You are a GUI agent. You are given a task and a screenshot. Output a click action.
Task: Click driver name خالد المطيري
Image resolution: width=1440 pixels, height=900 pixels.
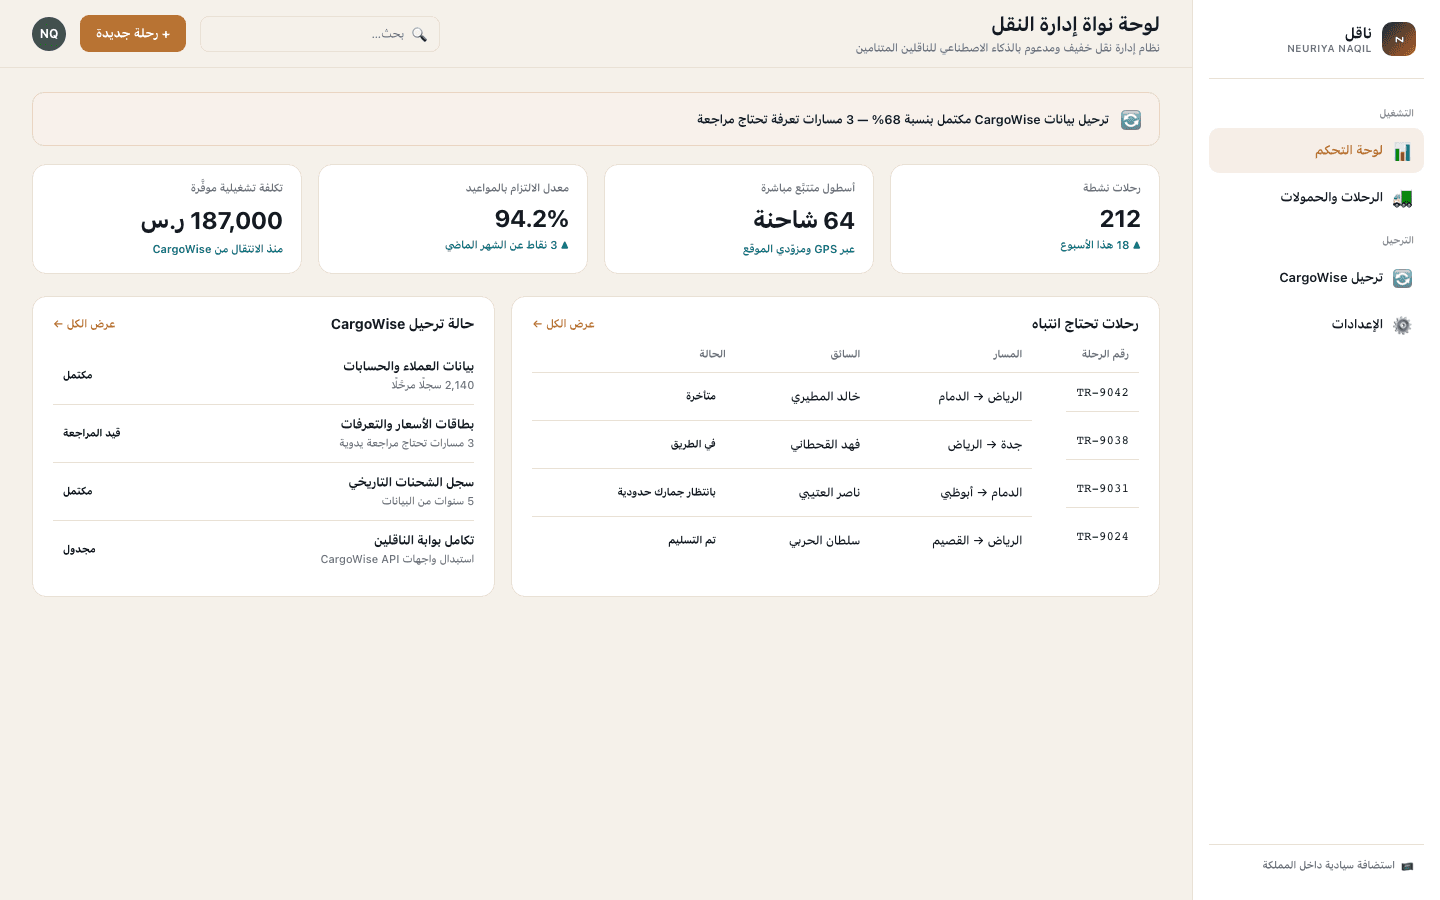pyautogui.click(x=825, y=397)
